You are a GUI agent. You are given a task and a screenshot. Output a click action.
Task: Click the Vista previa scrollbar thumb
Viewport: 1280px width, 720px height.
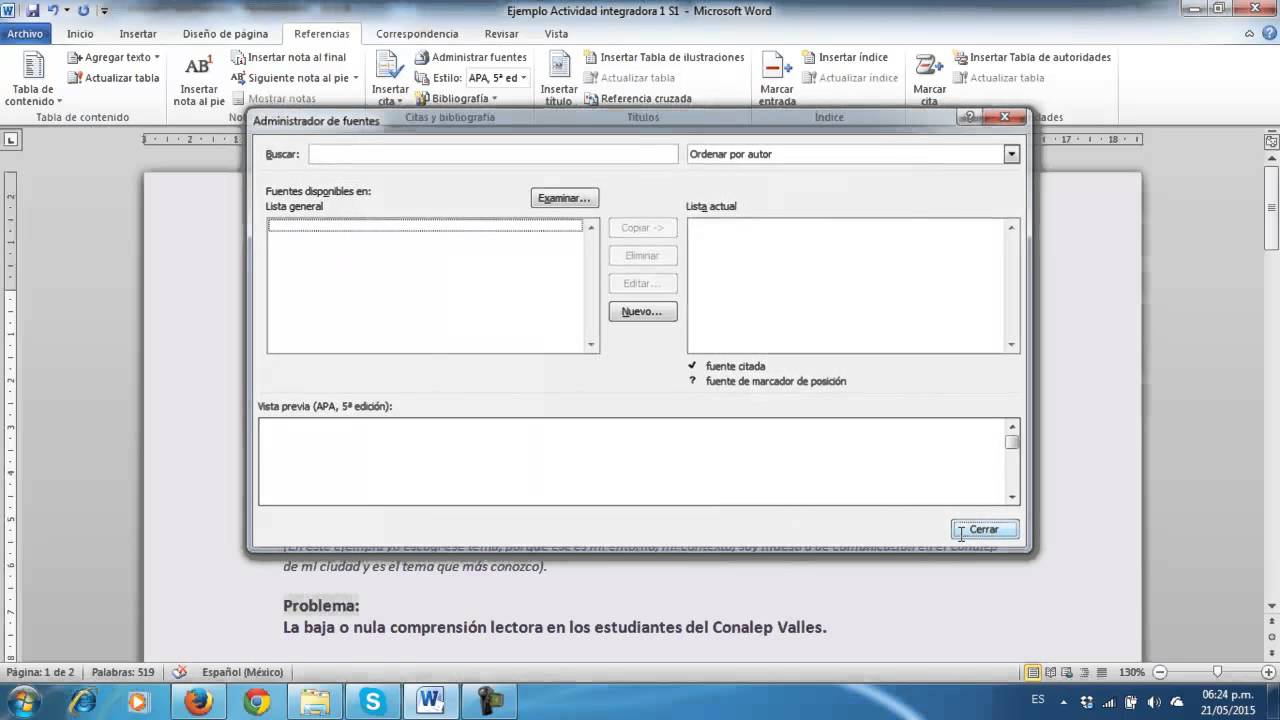coord(1012,442)
